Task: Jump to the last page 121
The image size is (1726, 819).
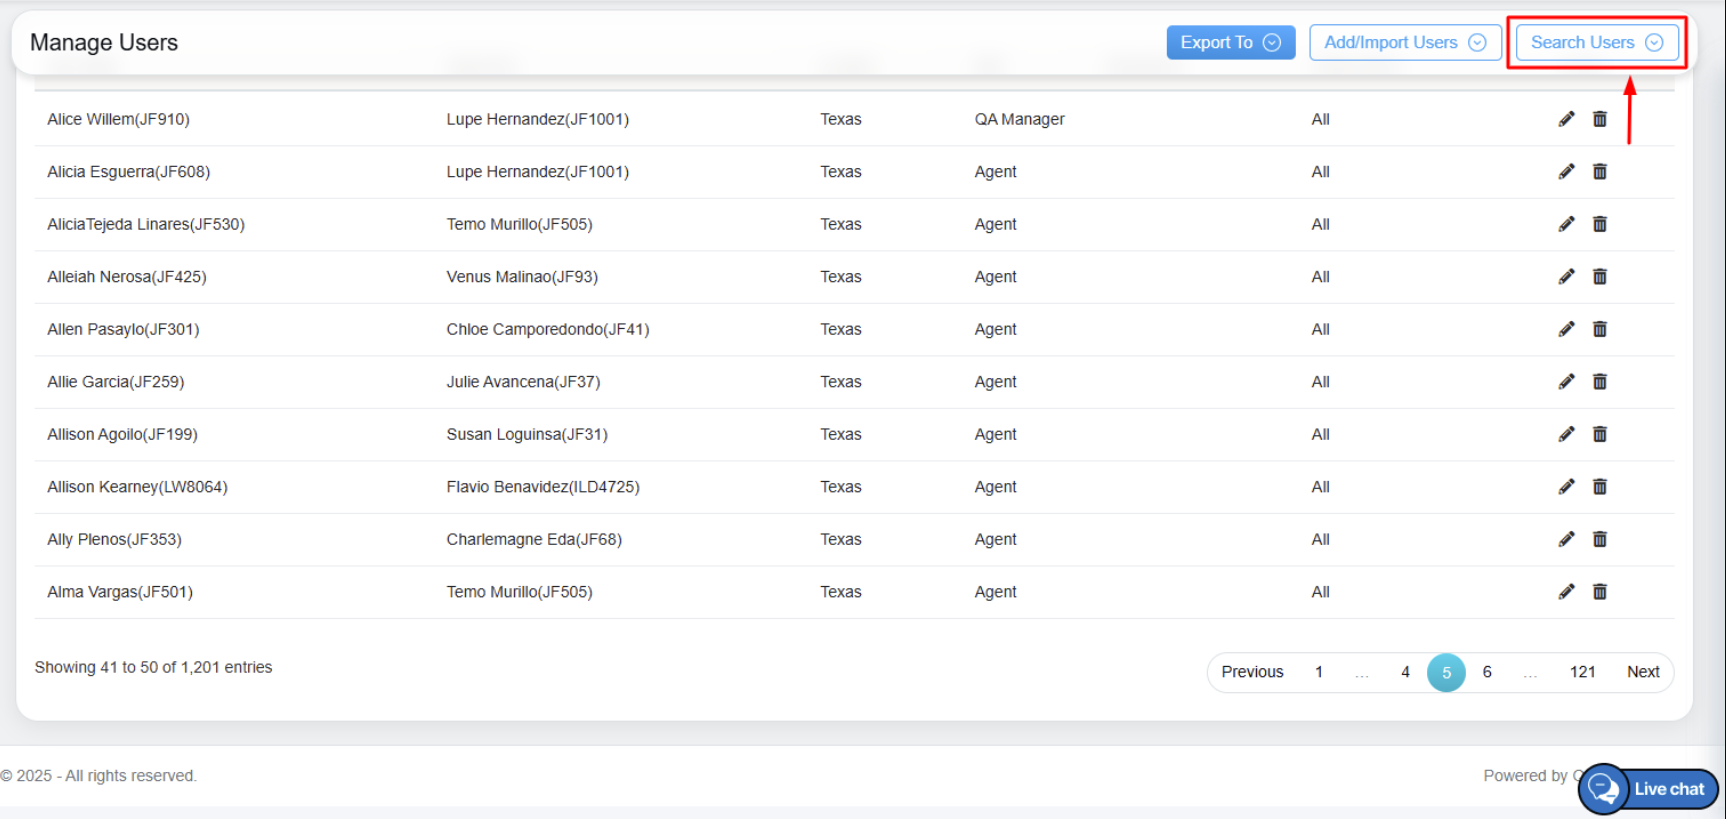Action: point(1582,672)
